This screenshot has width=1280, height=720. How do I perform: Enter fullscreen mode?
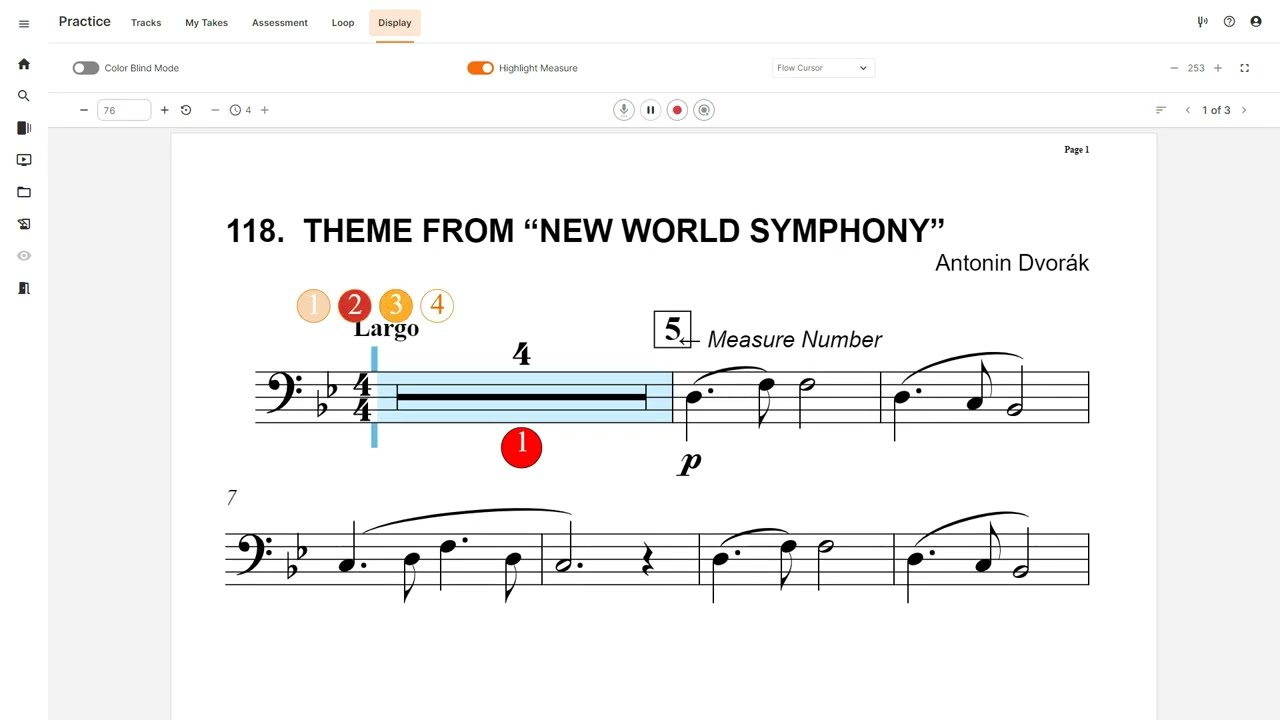[x=1245, y=68]
